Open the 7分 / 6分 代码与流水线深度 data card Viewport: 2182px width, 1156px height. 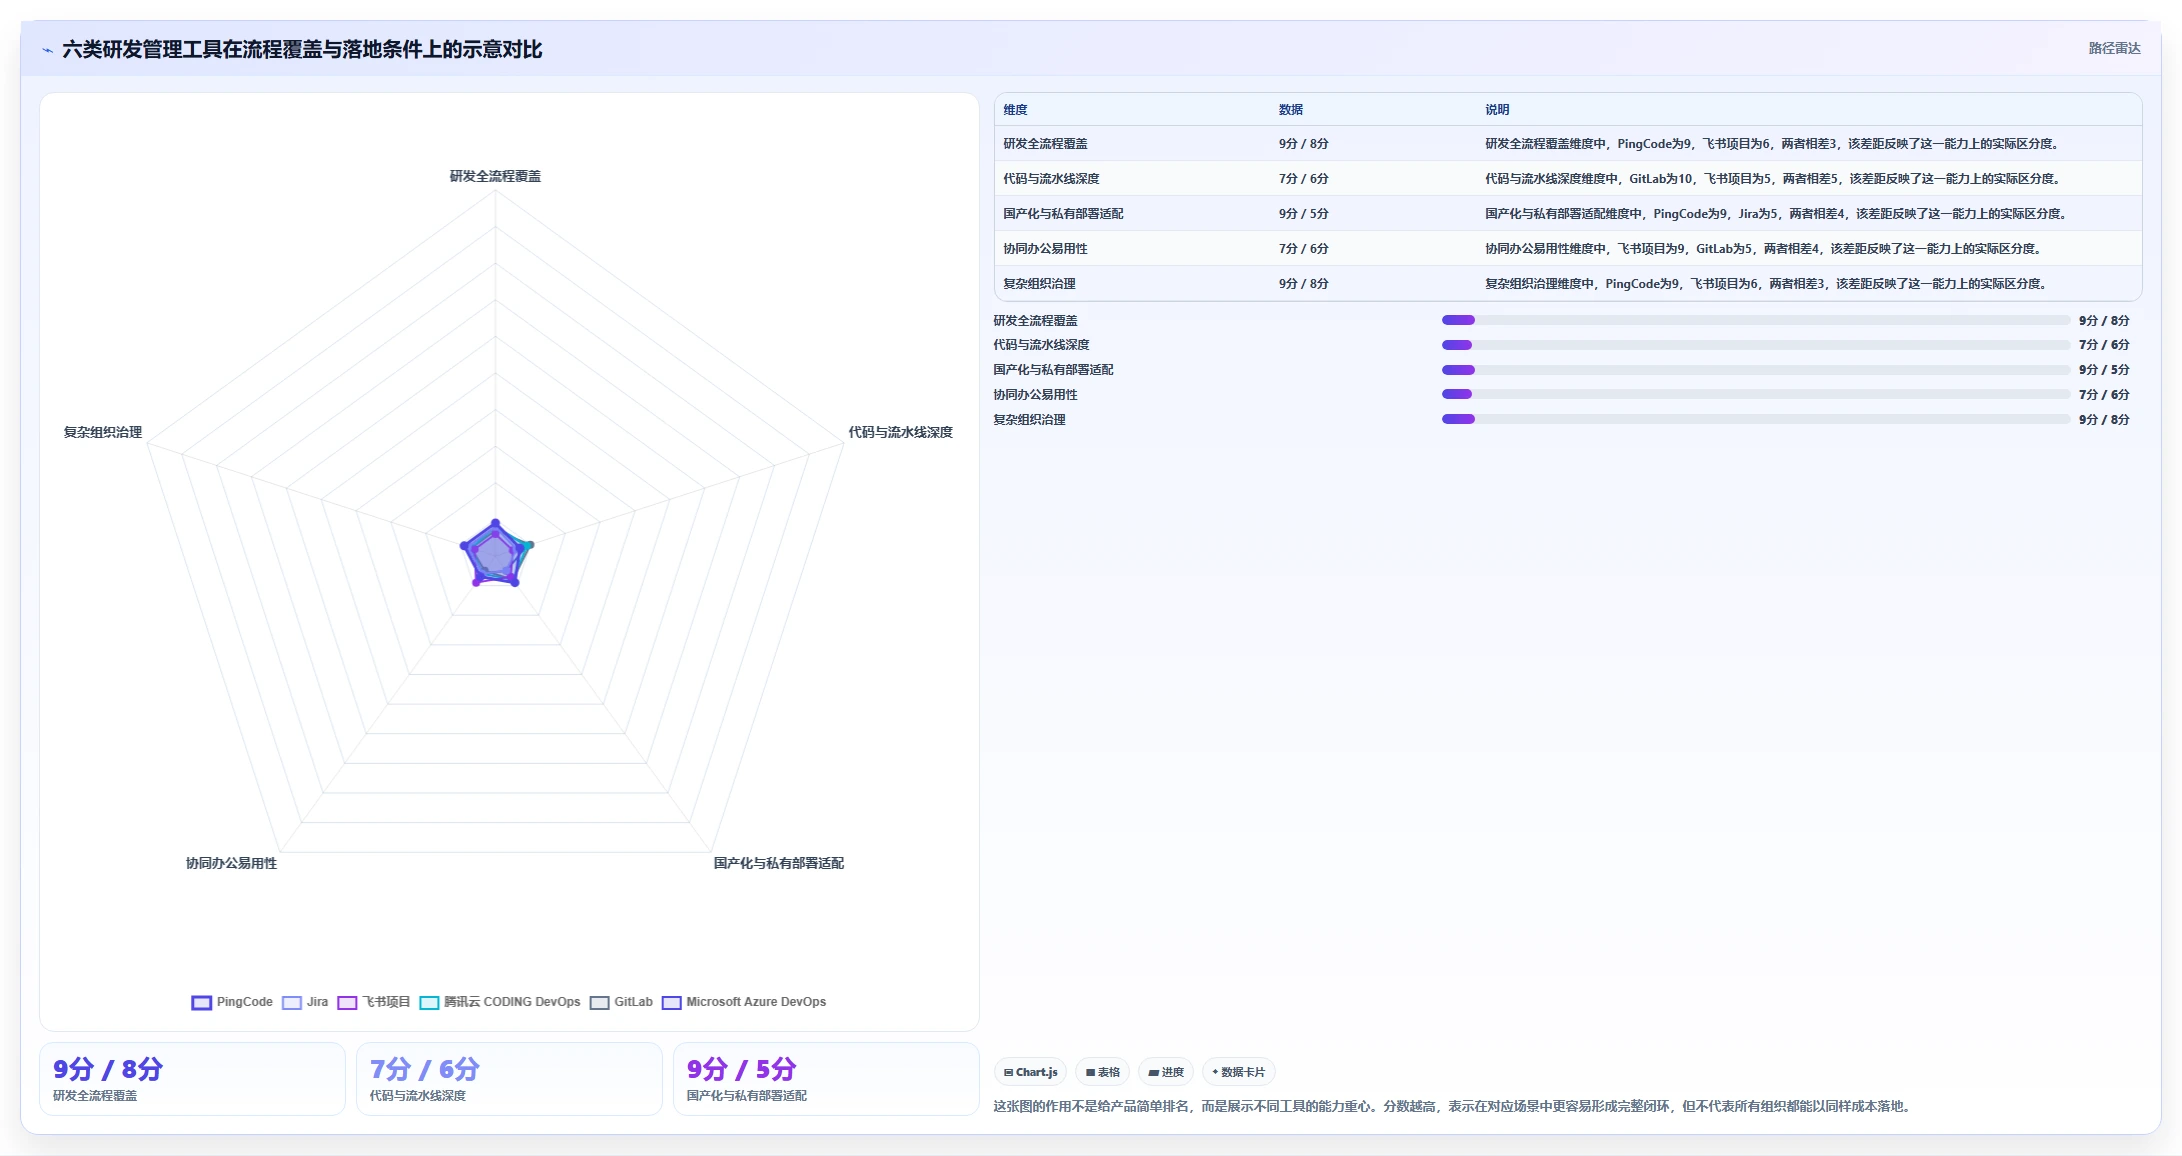[509, 1079]
